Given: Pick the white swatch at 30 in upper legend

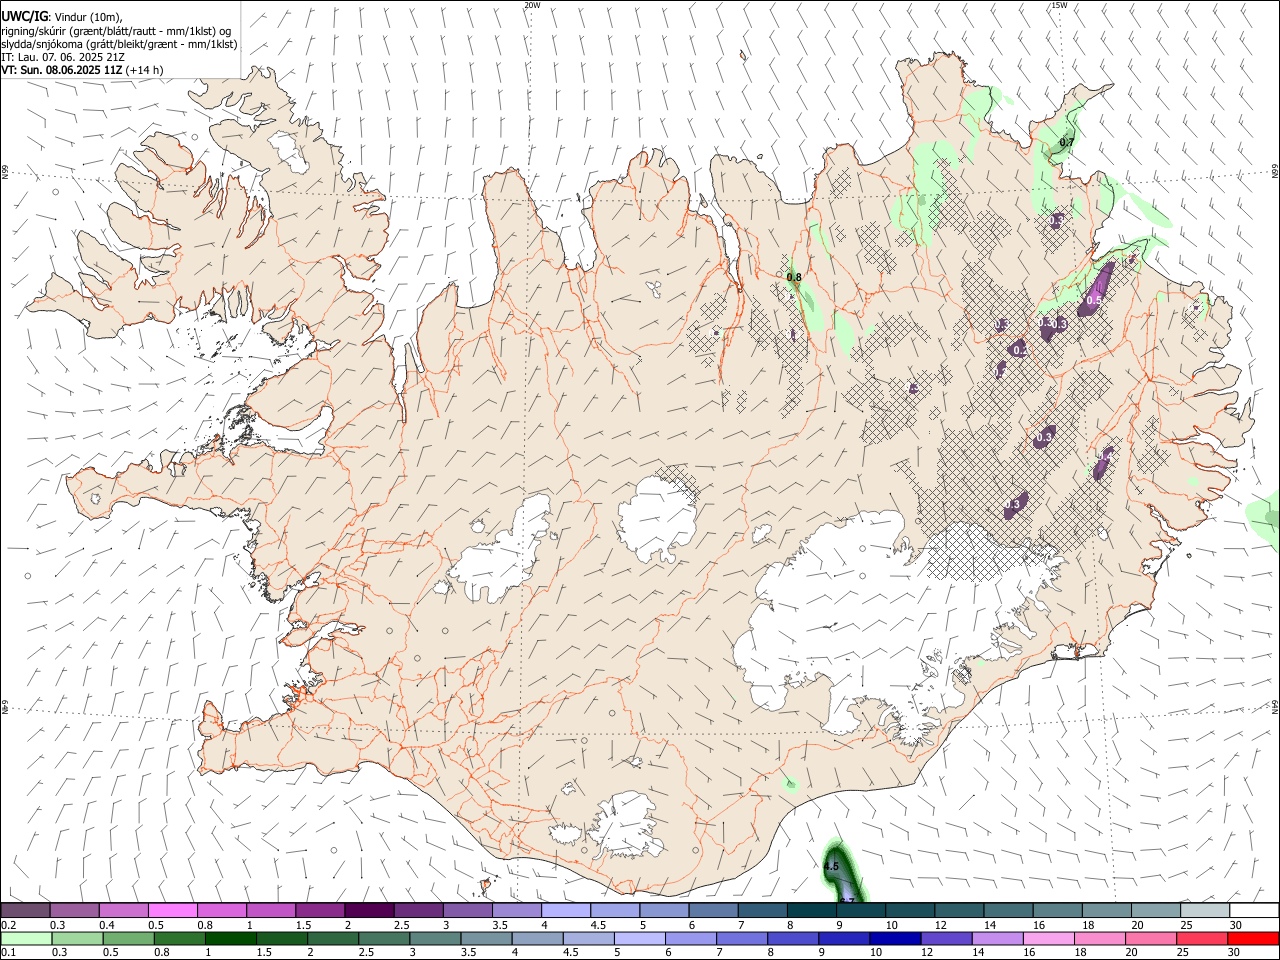Looking at the screenshot, I should 1254,910.
